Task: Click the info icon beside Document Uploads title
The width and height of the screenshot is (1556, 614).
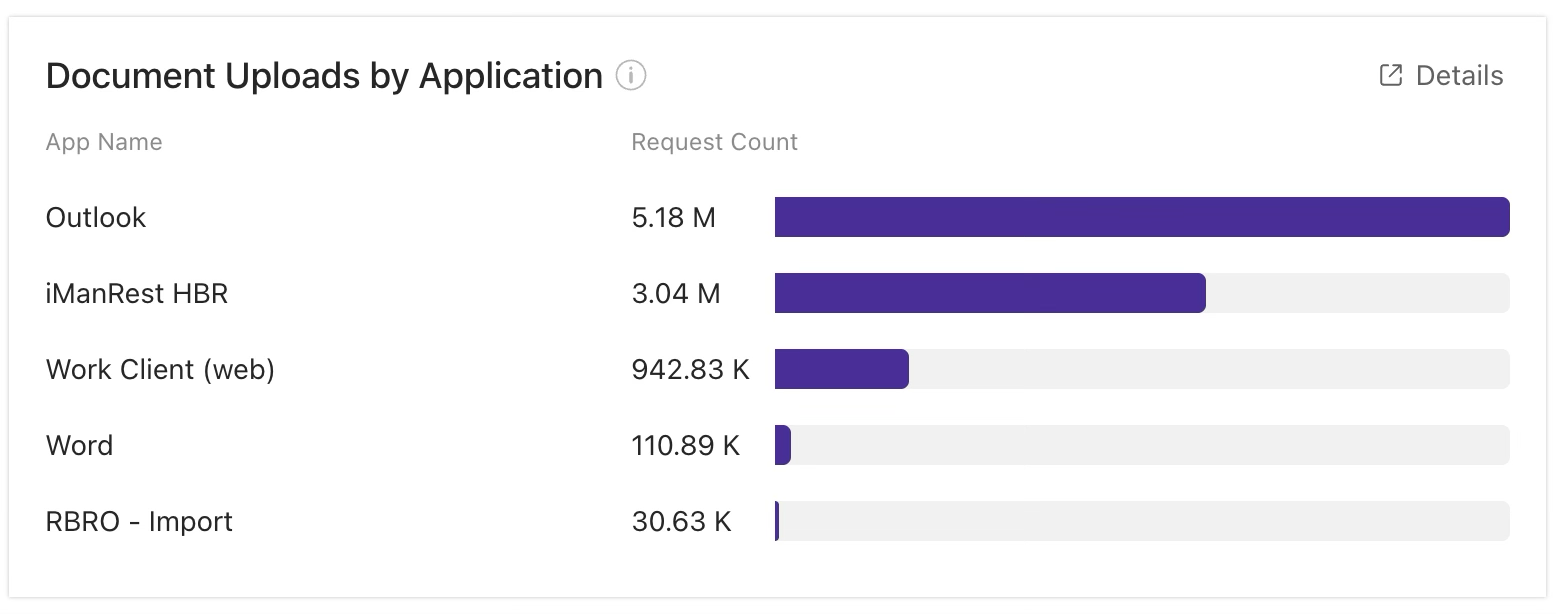Action: click(x=631, y=75)
